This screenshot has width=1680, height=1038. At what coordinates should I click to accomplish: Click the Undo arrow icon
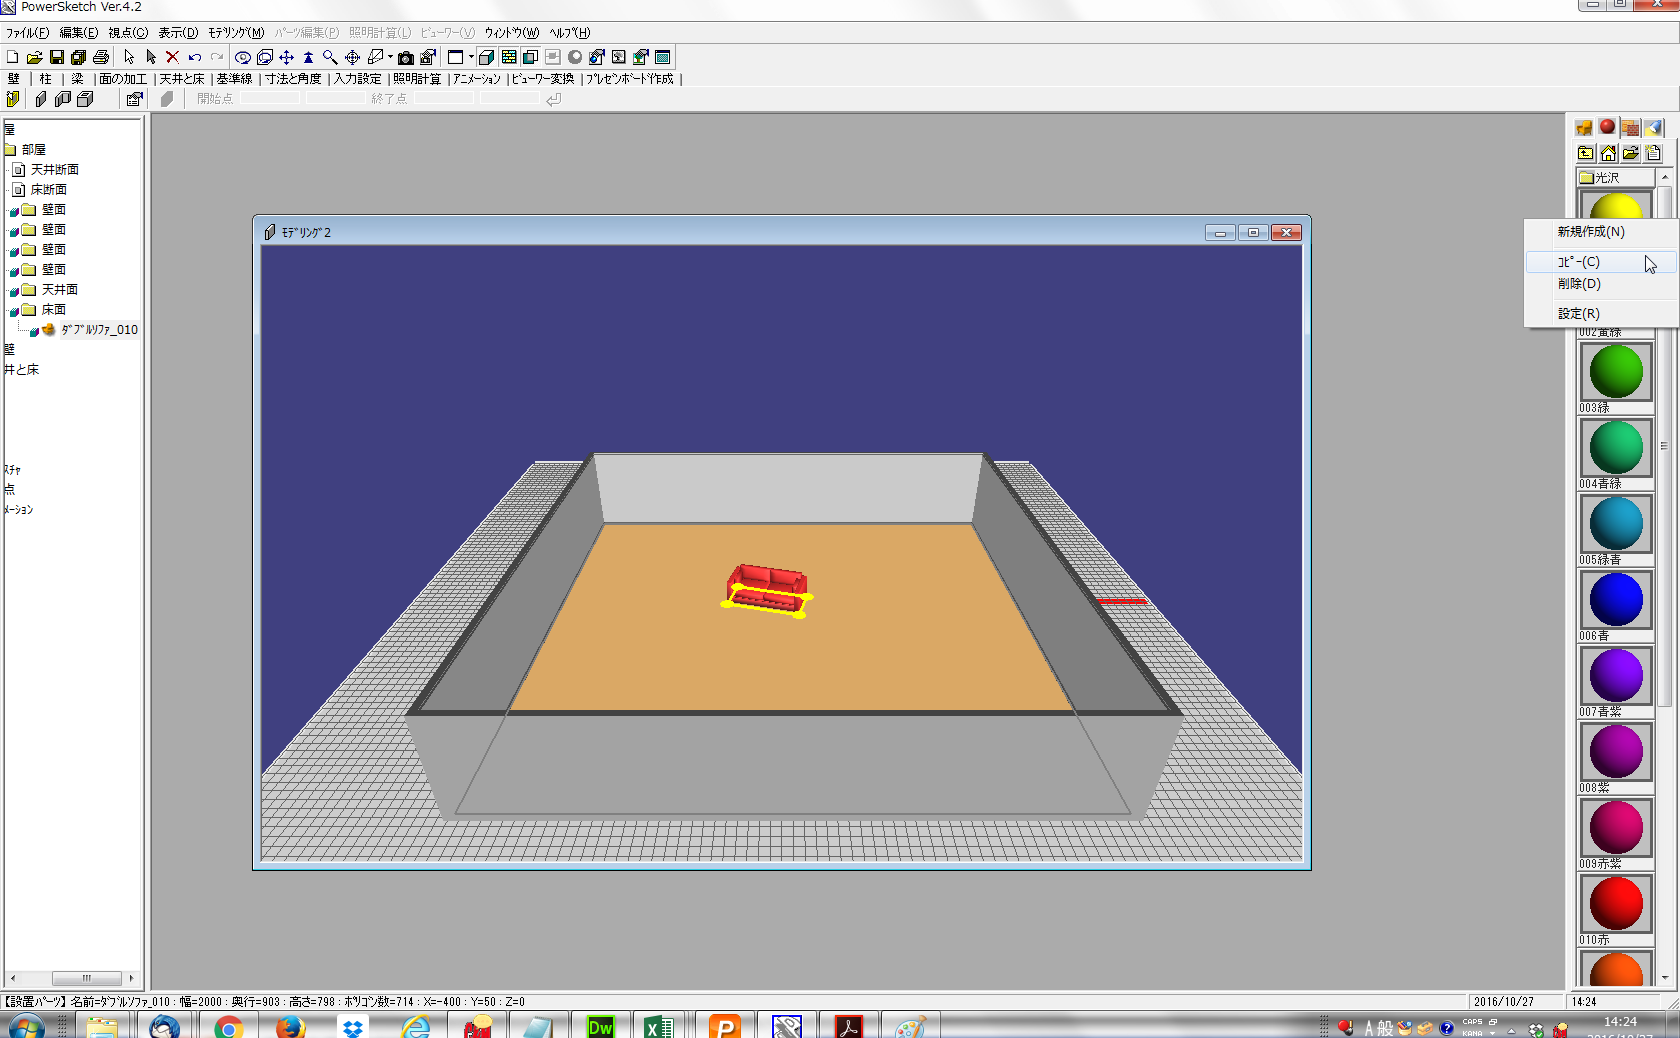(x=195, y=58)
